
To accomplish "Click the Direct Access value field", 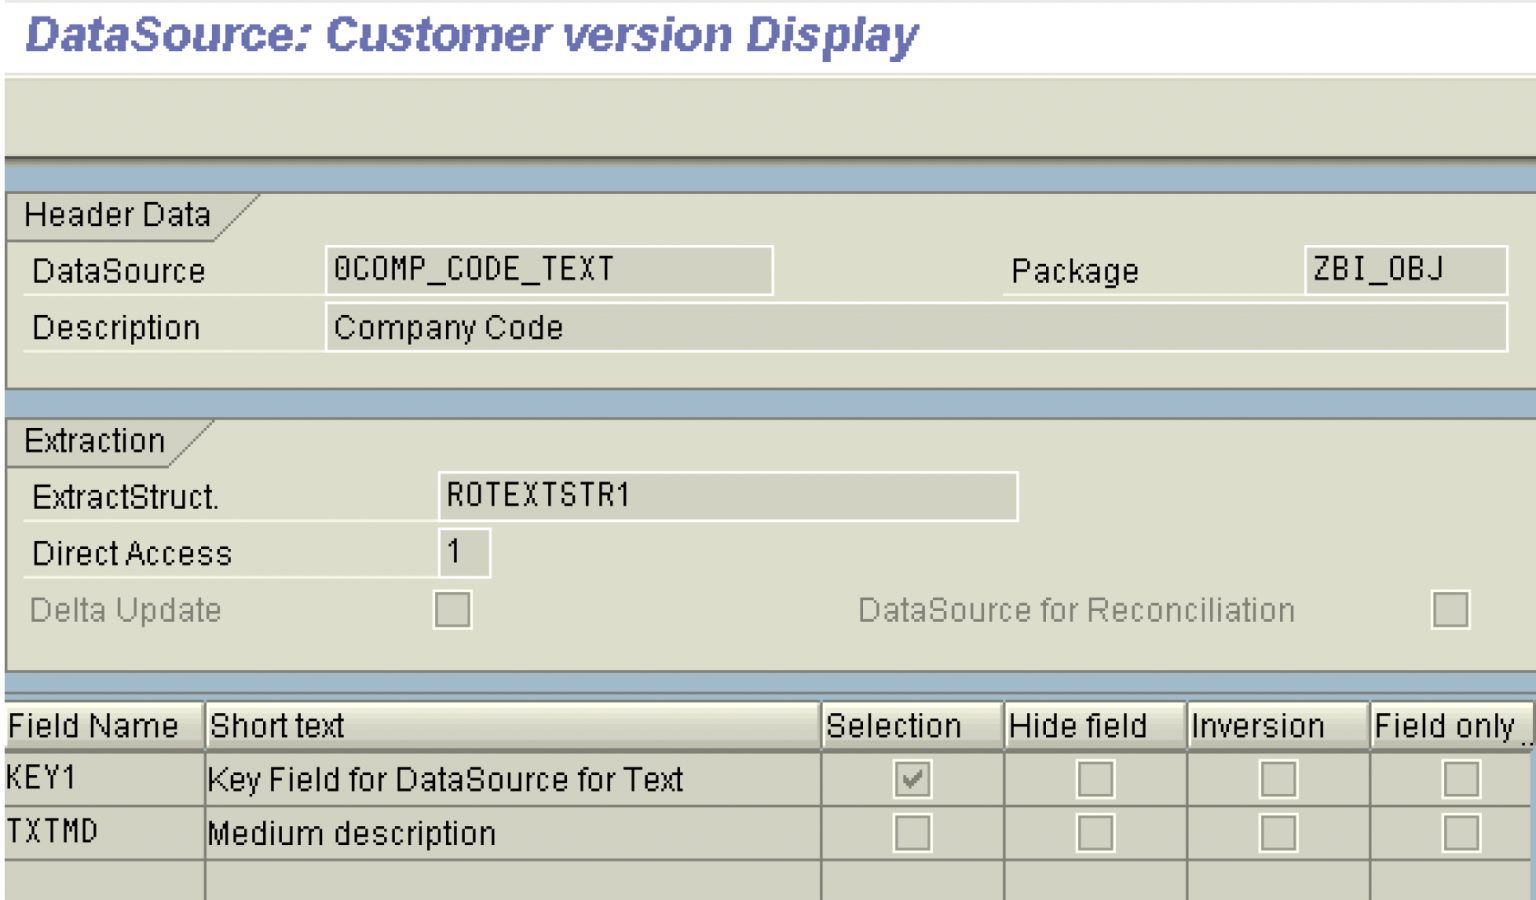I will (465, 551).
